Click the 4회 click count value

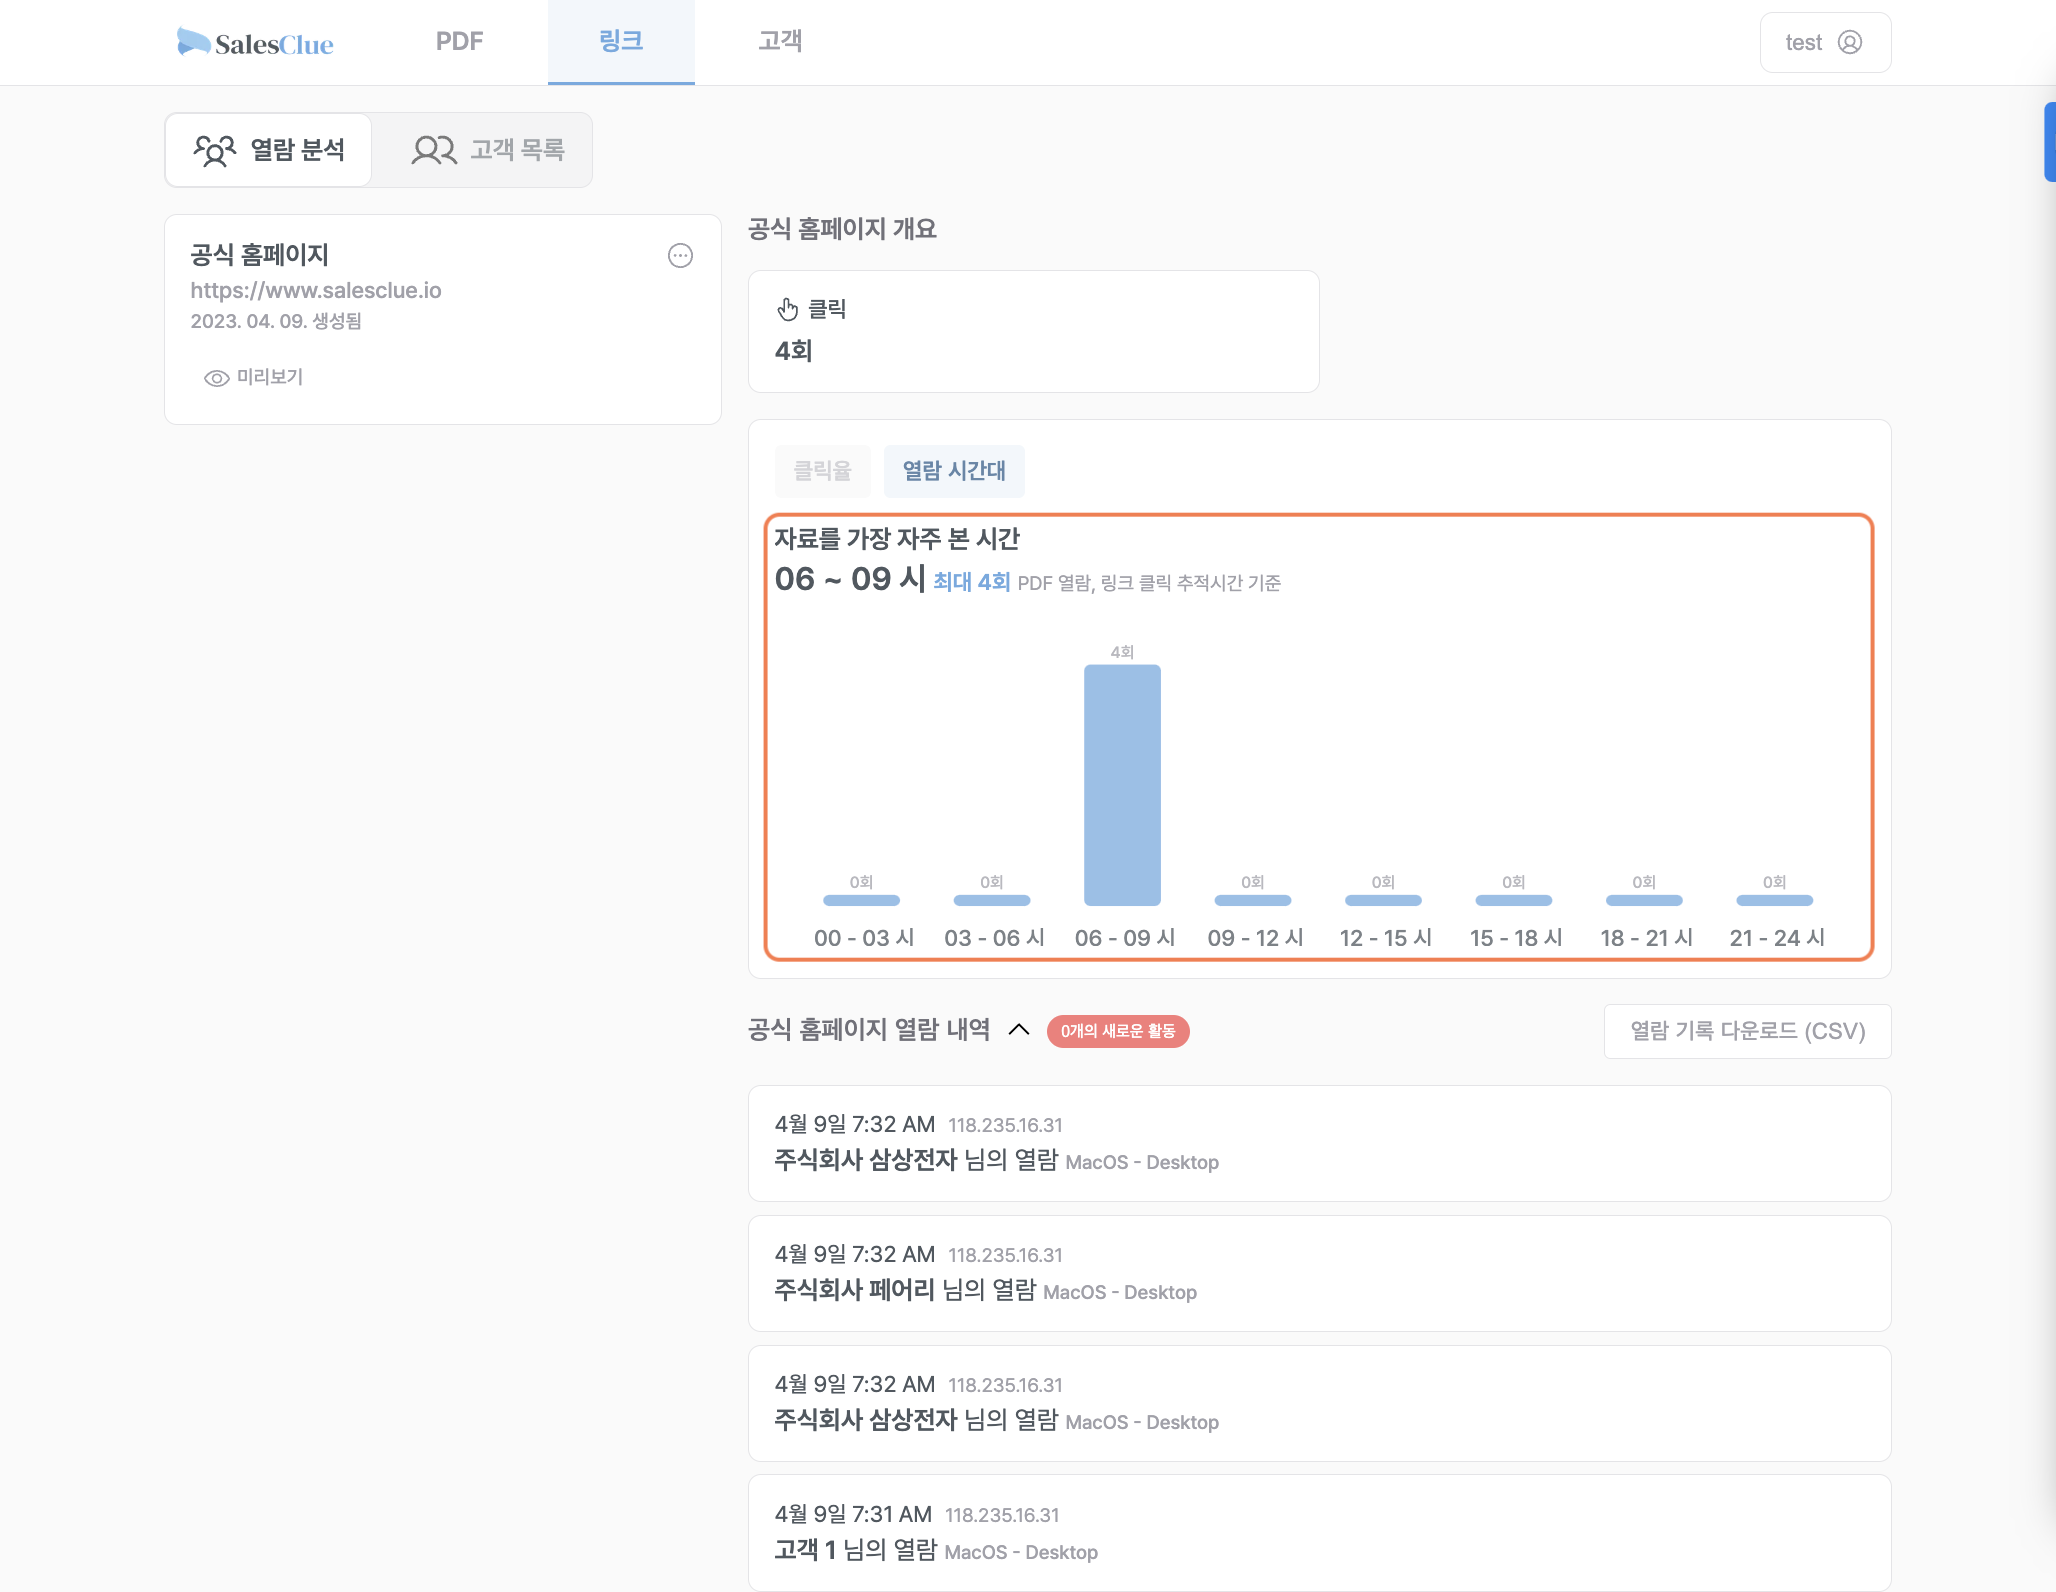[x=793, y=351]
